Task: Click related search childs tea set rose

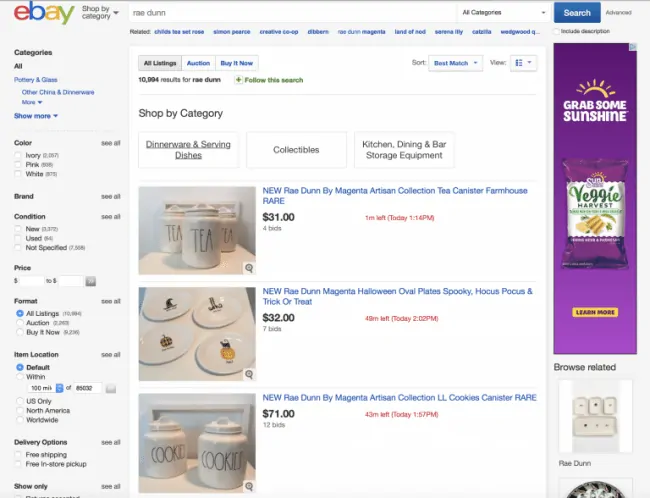Action: pyautogui.click(x=179, y=32)
